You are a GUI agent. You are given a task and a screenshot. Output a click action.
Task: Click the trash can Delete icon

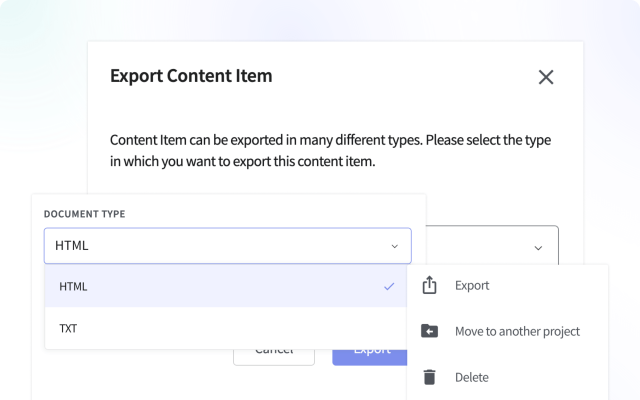point(430,377)
